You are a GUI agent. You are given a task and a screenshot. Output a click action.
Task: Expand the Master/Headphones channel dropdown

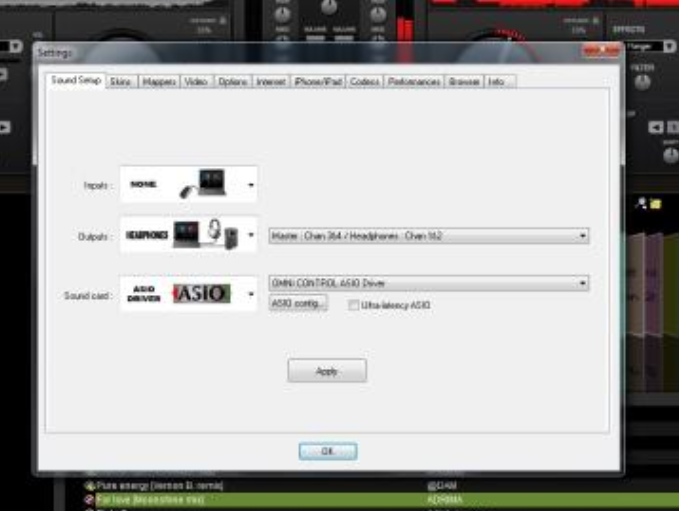click(x=582, y=236)
